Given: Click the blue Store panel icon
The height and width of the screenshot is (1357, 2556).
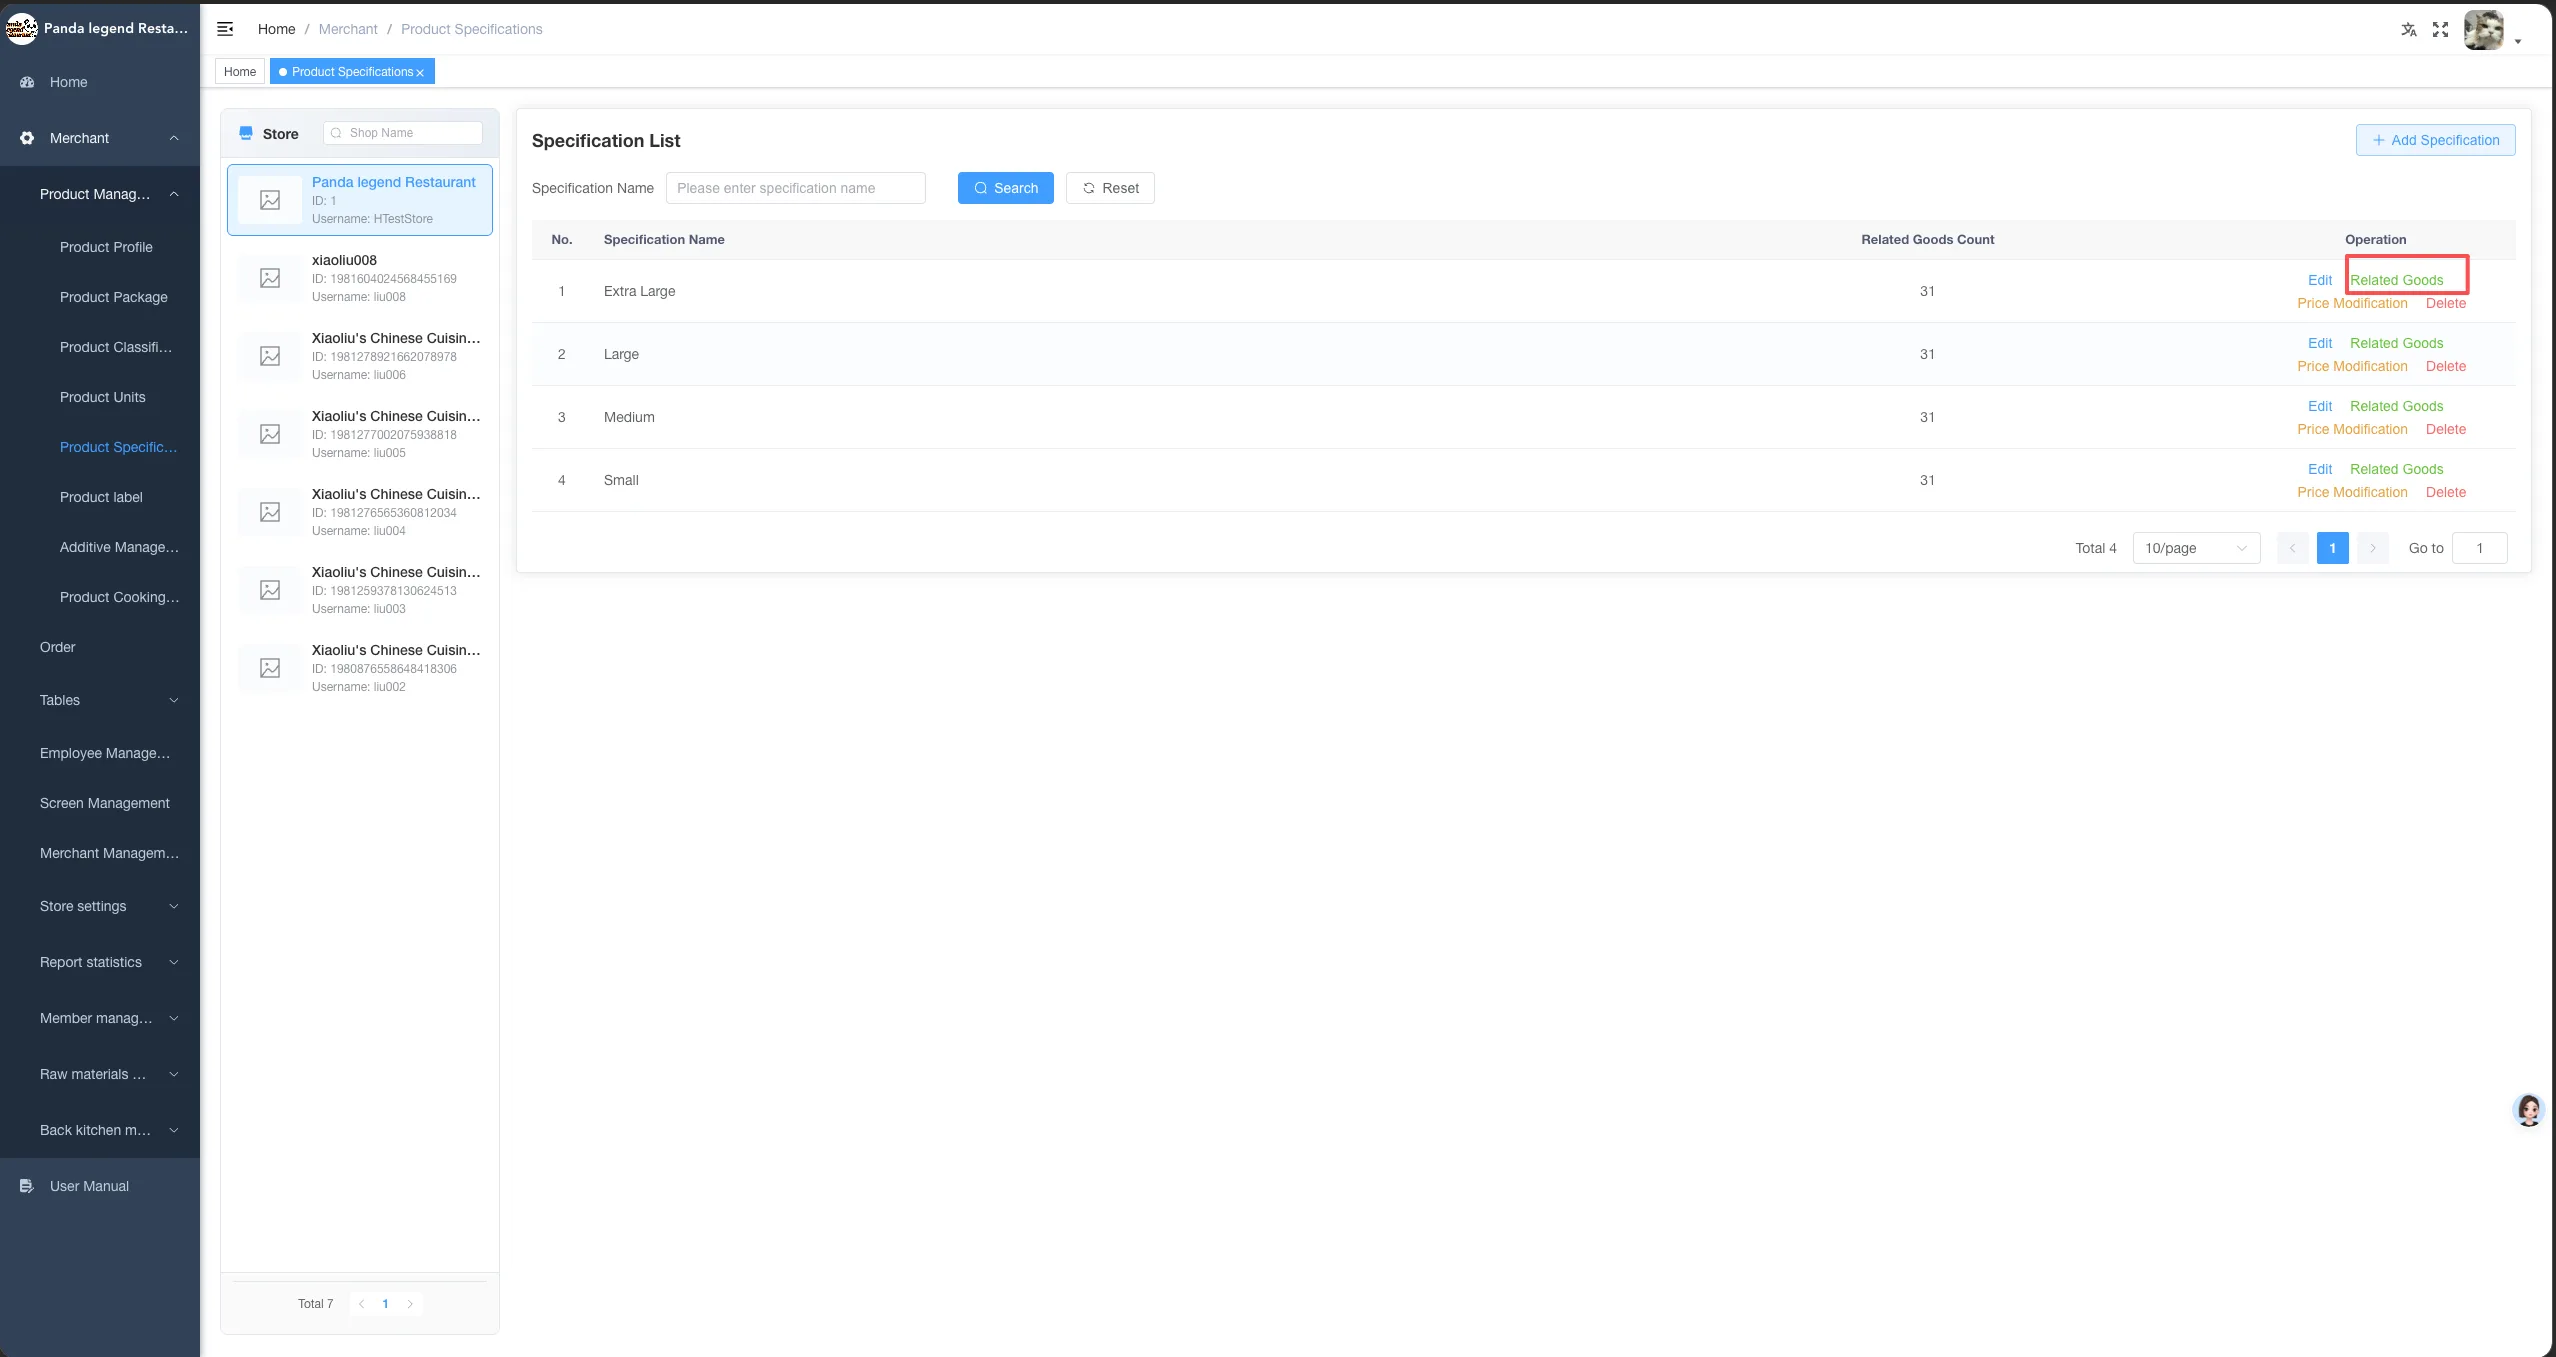Looking at the screenshot, I should tap(246, 133).
